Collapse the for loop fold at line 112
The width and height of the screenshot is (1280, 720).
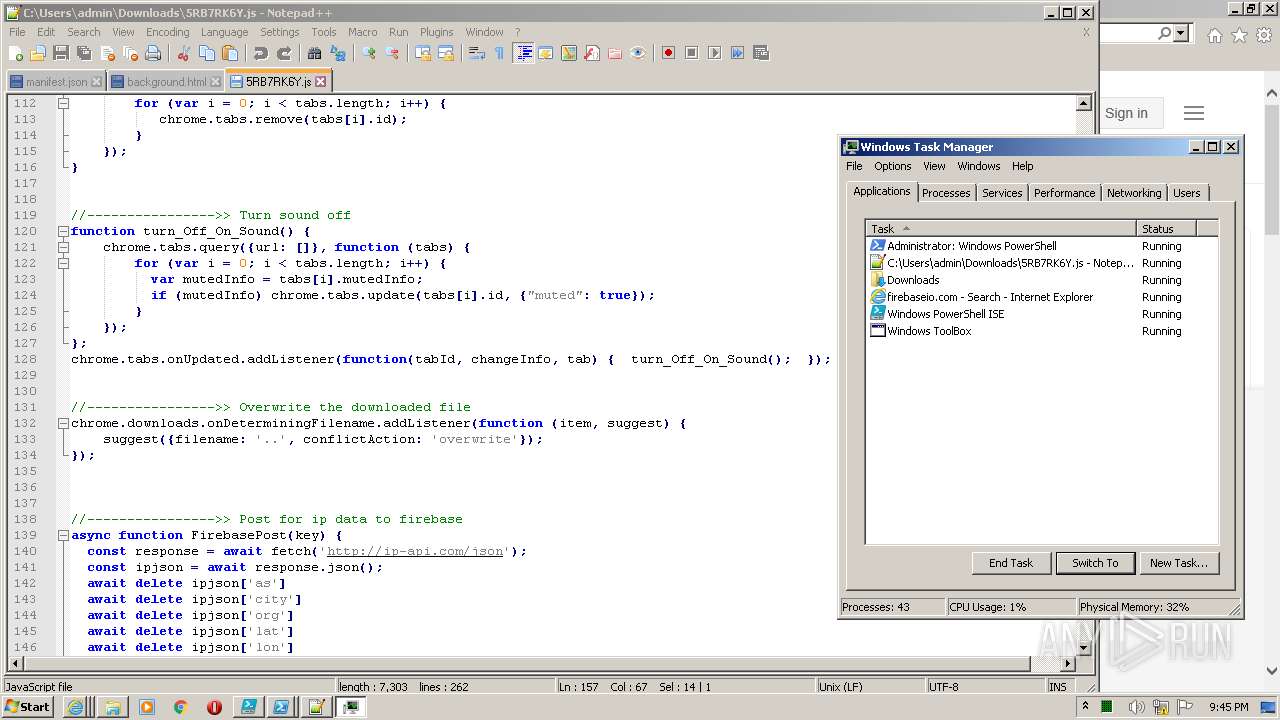[x=63, y=103]
